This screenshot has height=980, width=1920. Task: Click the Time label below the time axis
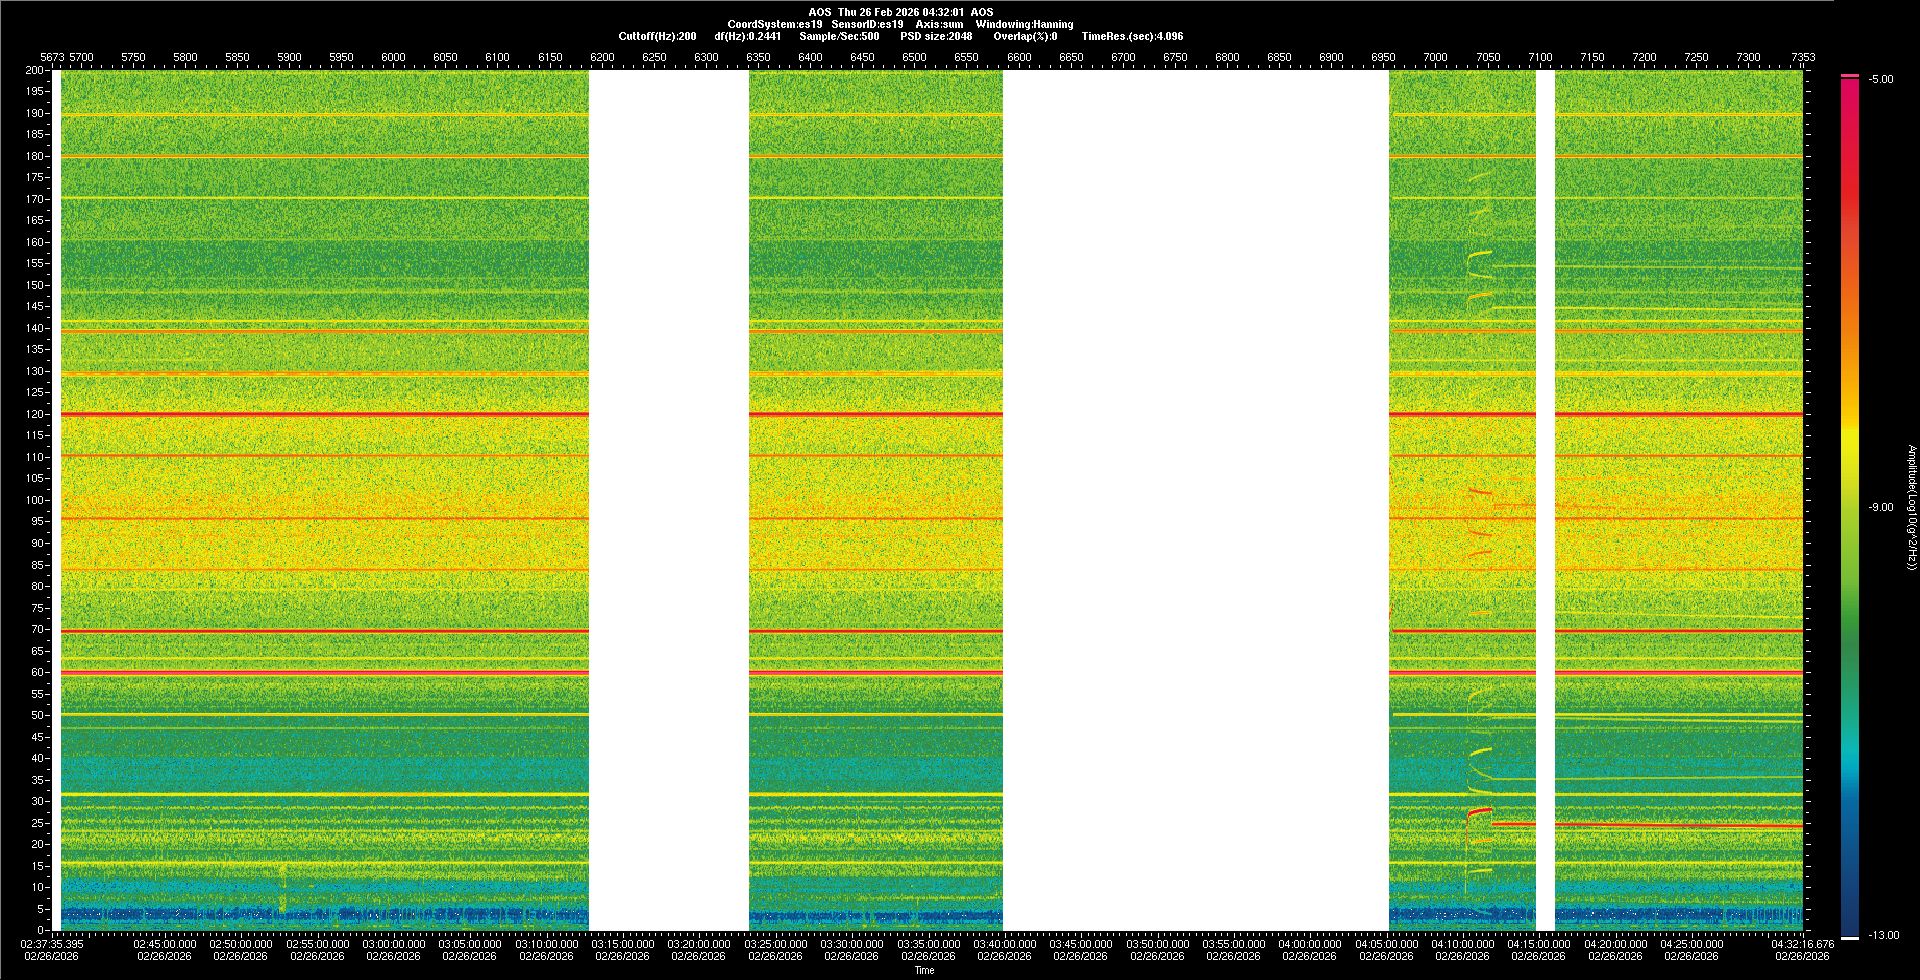[x=924, y=970]
